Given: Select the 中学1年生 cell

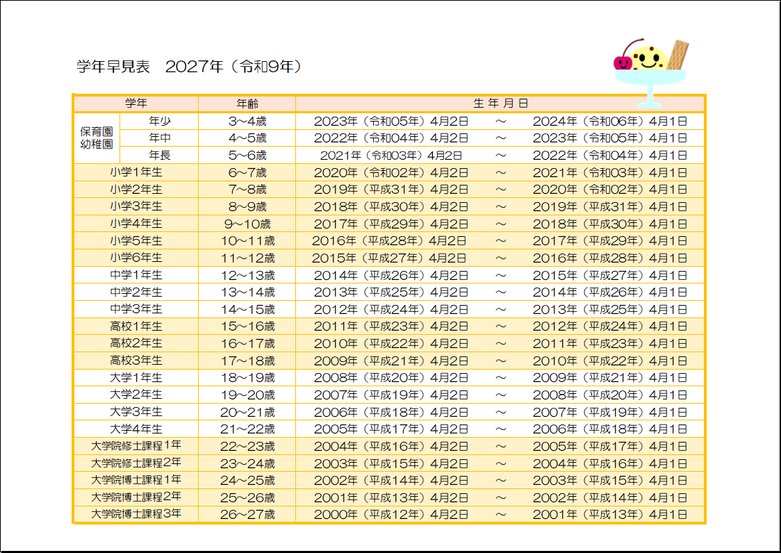Looking at the screenshot, I should click(136, 275).
